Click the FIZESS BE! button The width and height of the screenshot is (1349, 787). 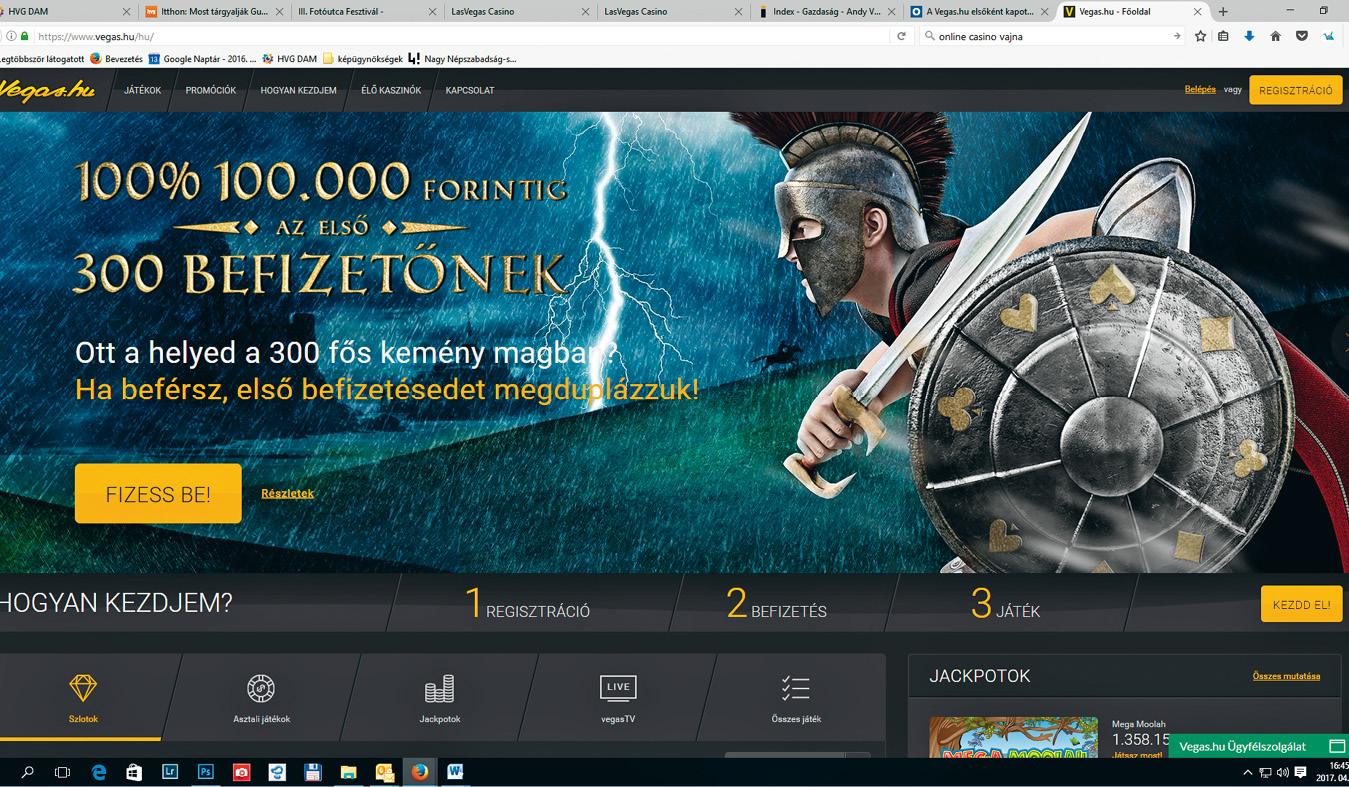[158, 494]
